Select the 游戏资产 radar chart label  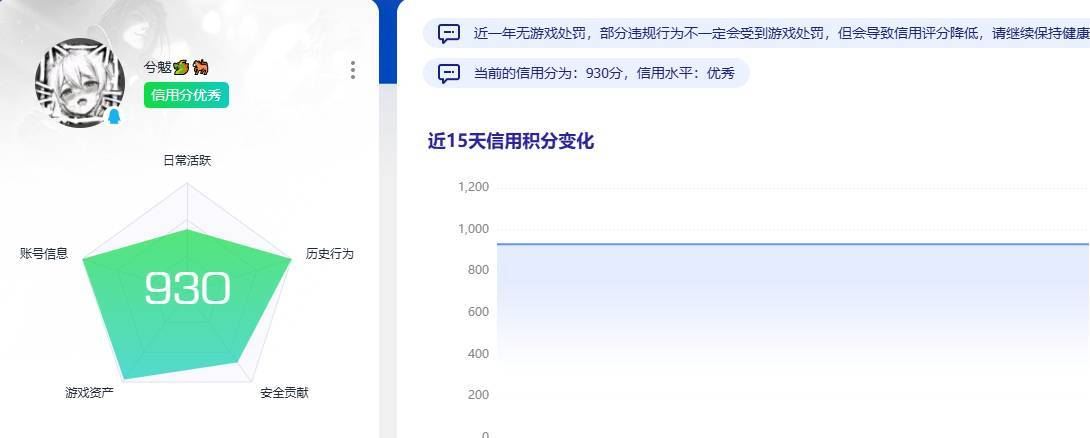pos(89,393)
